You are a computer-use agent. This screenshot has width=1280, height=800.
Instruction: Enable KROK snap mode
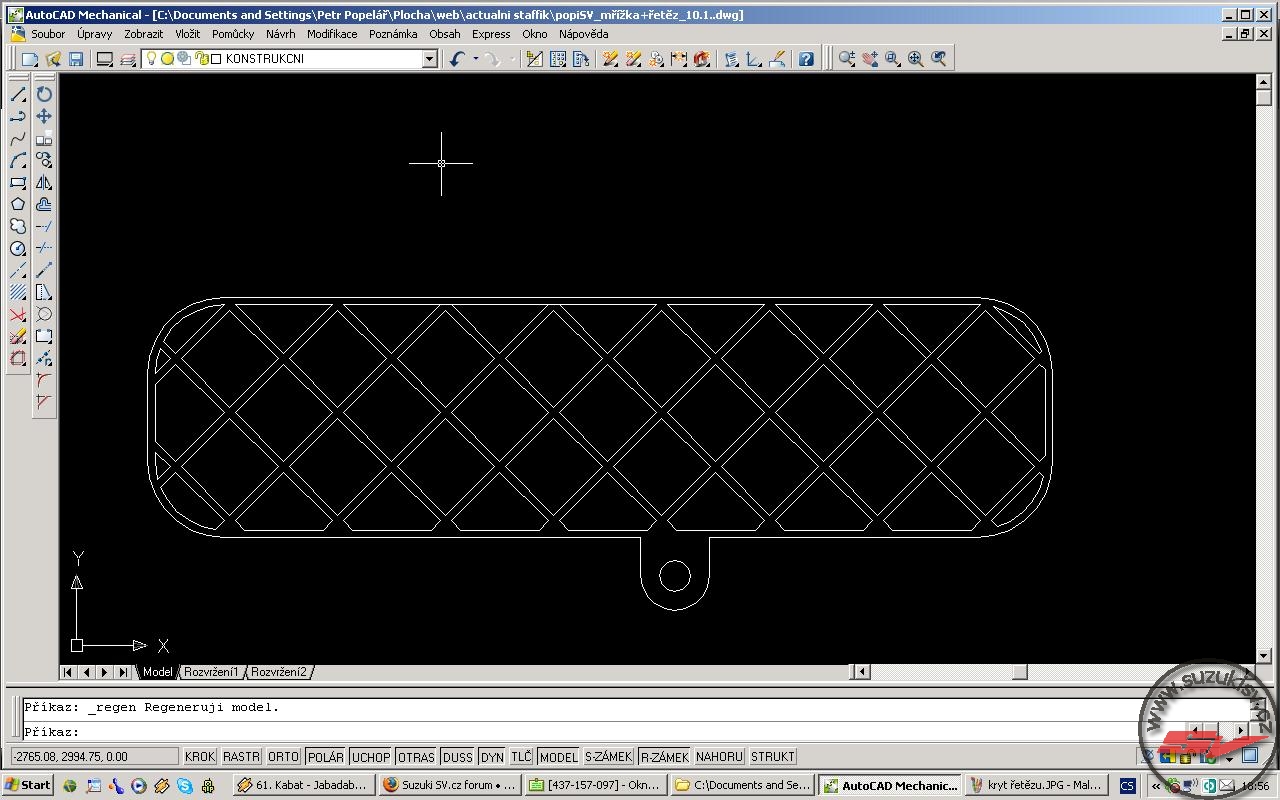(x=200, y=757)
